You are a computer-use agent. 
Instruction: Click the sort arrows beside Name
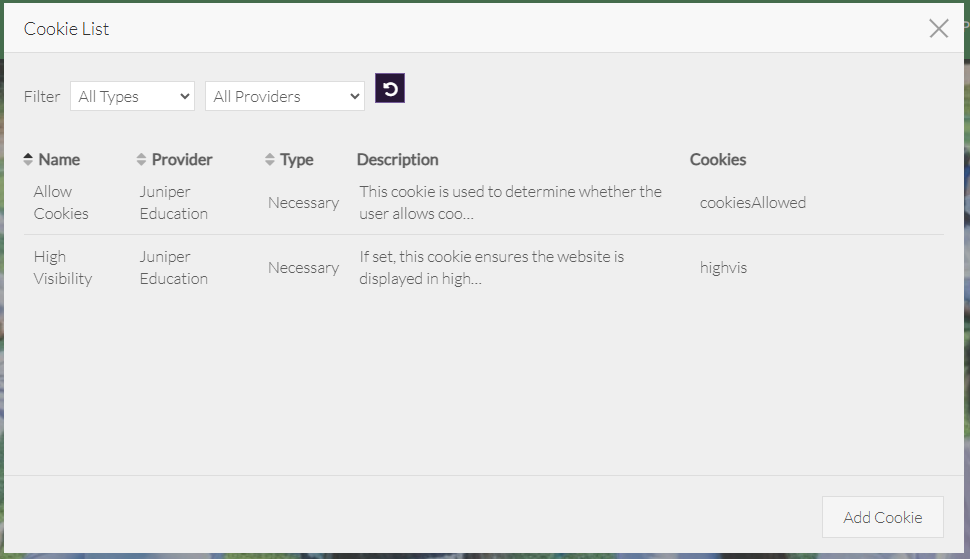point(28,160)
